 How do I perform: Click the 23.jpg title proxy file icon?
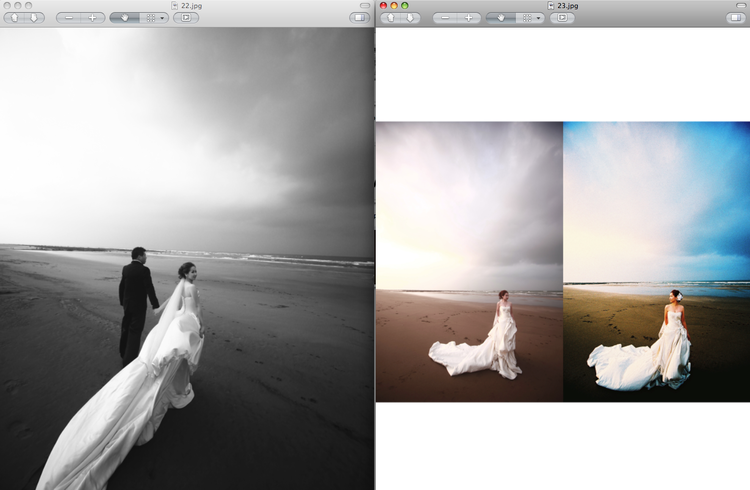pos(551,6)
